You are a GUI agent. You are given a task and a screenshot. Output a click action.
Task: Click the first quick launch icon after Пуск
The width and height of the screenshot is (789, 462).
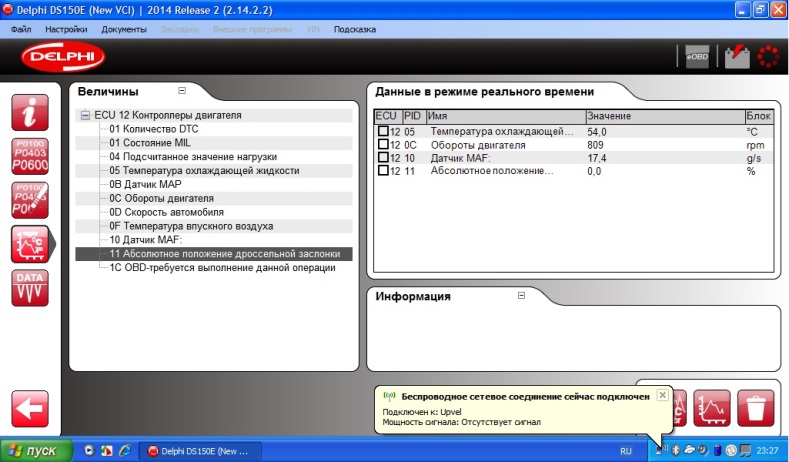89,450
